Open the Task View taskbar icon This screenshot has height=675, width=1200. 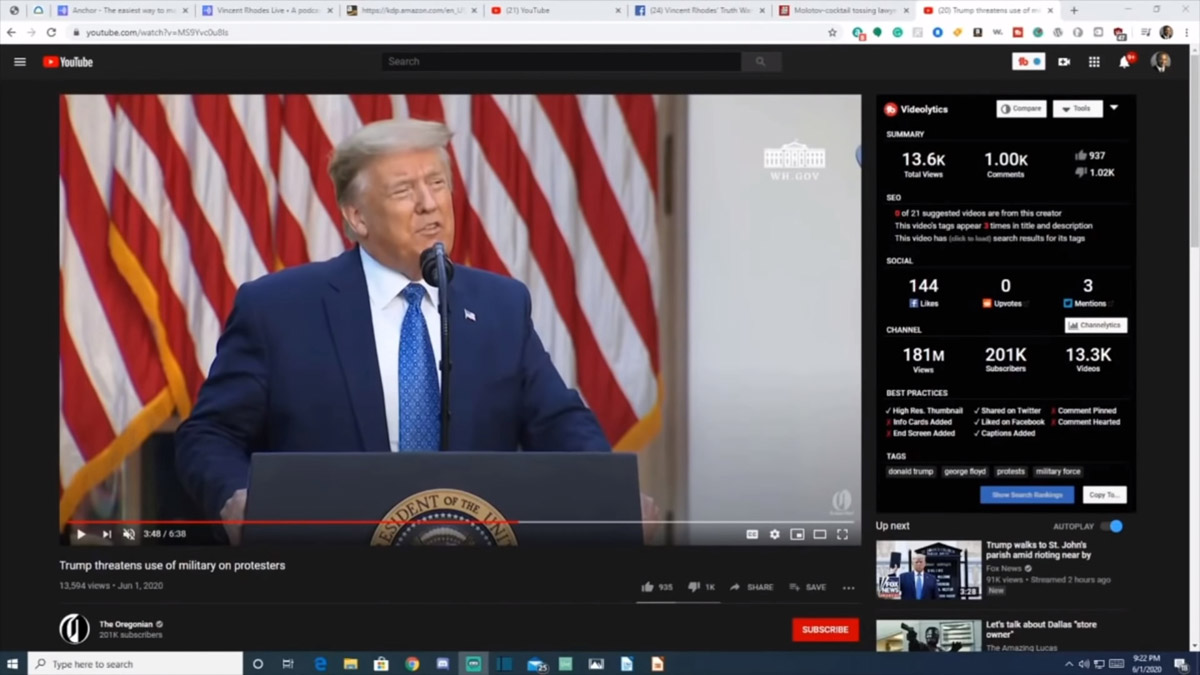(288, 663)
